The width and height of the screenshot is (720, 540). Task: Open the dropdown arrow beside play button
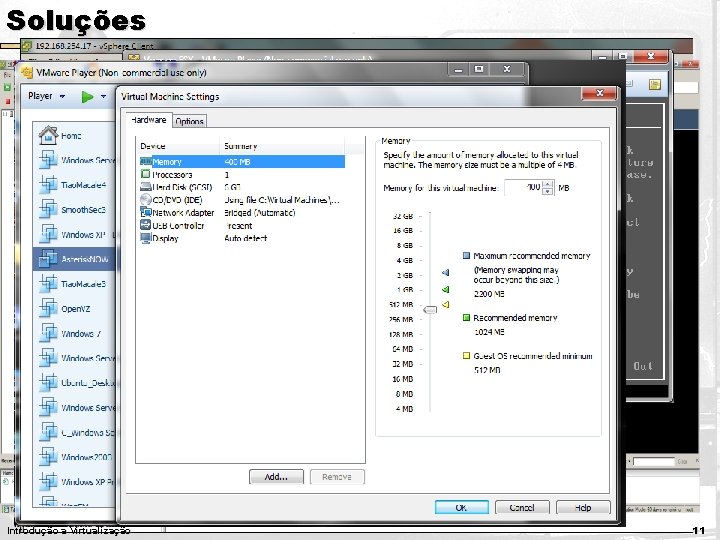[103, 96]
